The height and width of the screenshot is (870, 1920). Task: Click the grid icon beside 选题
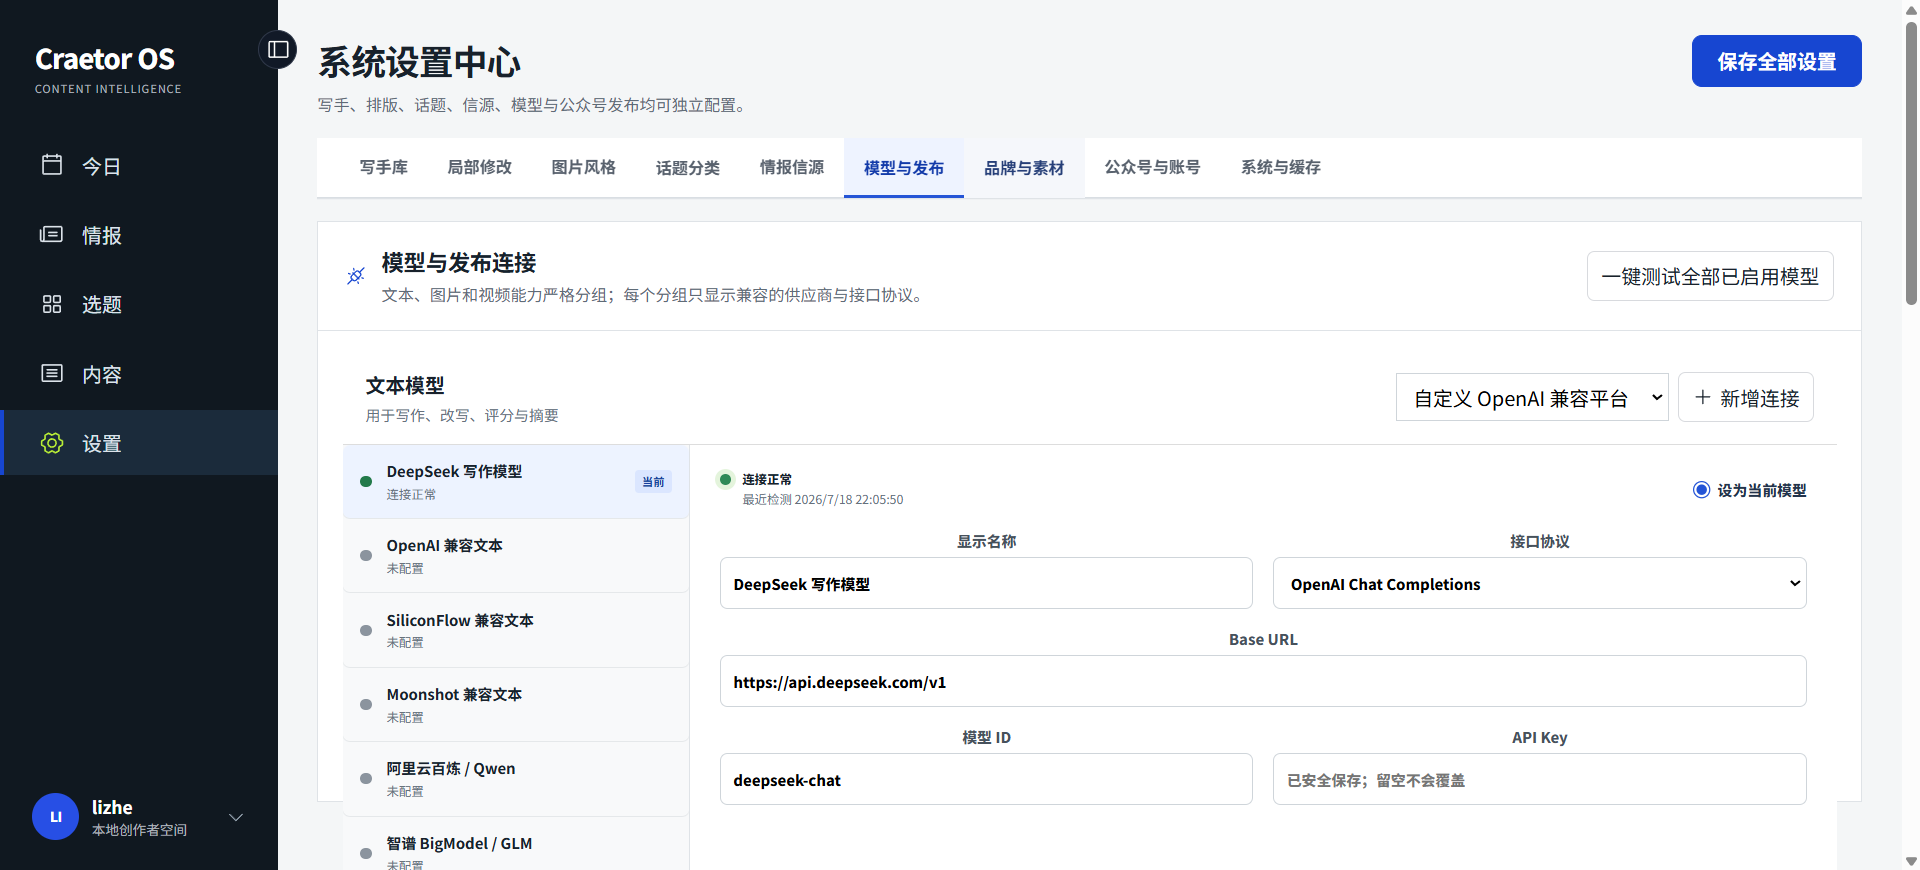click(52, 304)
